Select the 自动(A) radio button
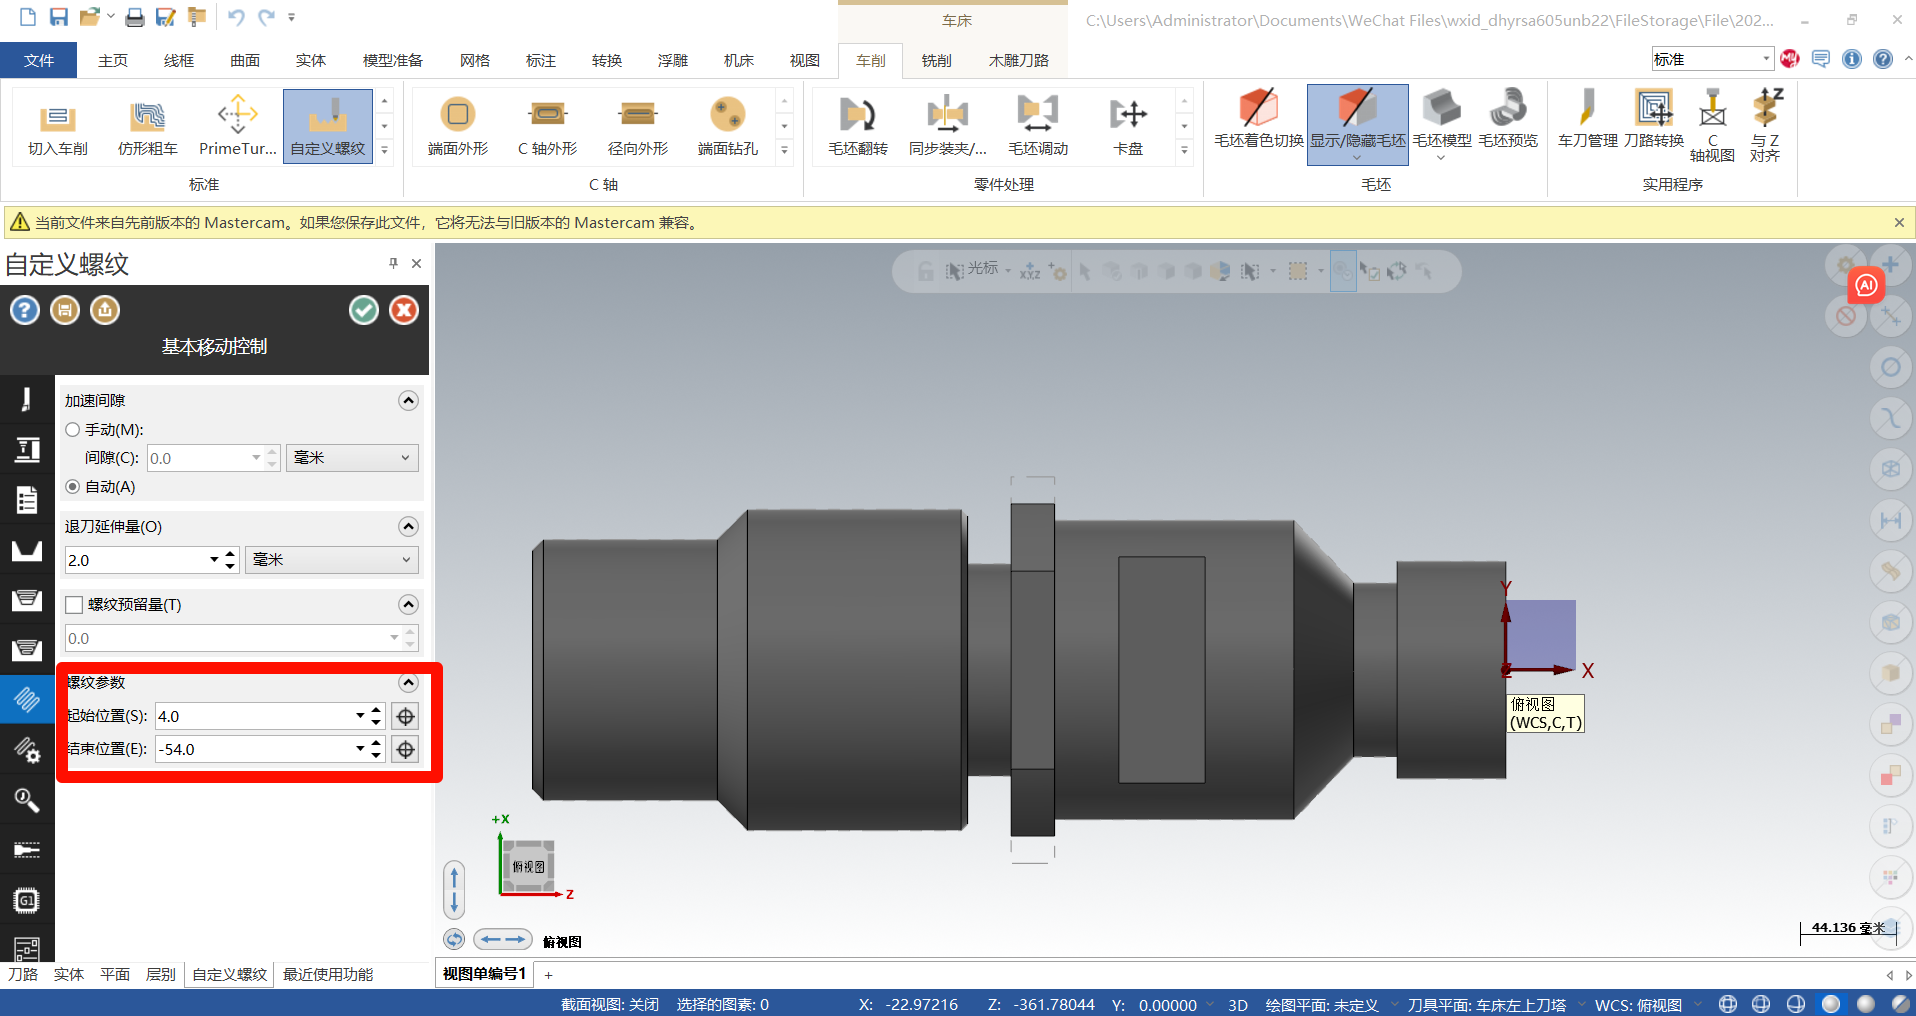1916x1016 pixels. click(73, 487)
